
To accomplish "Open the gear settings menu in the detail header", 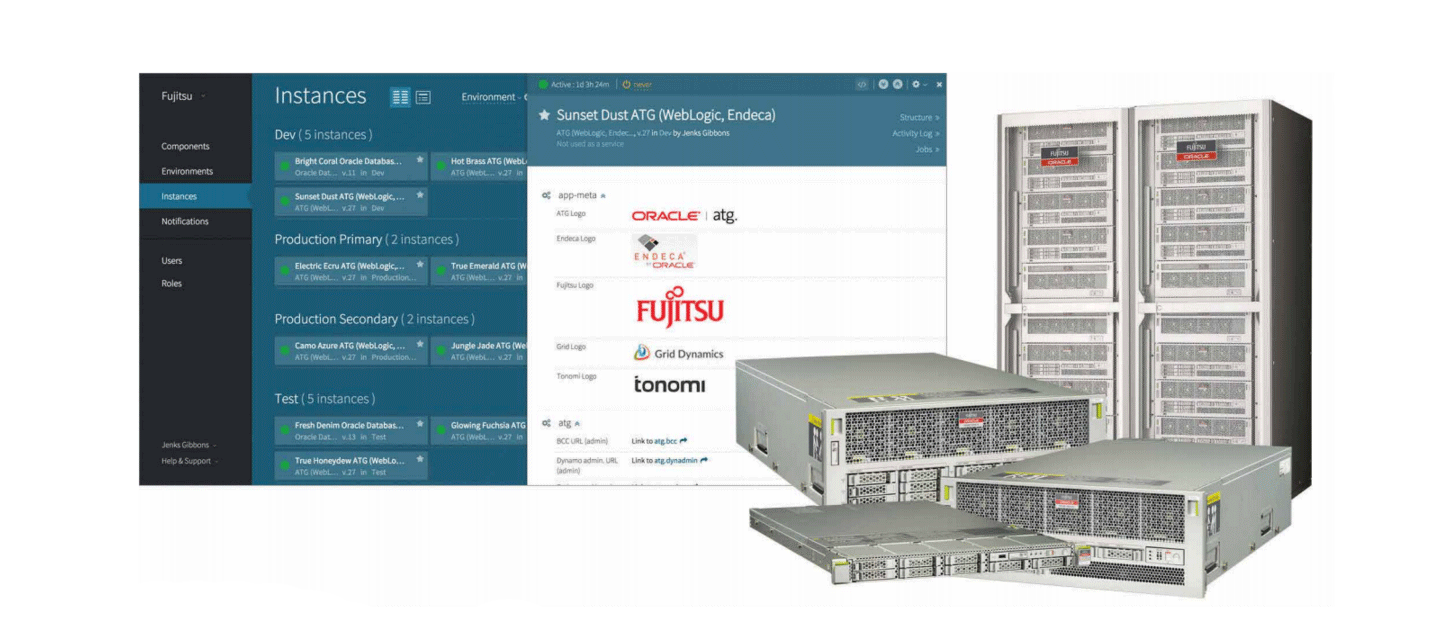I will pyautogui.click(x=918, y=84).
